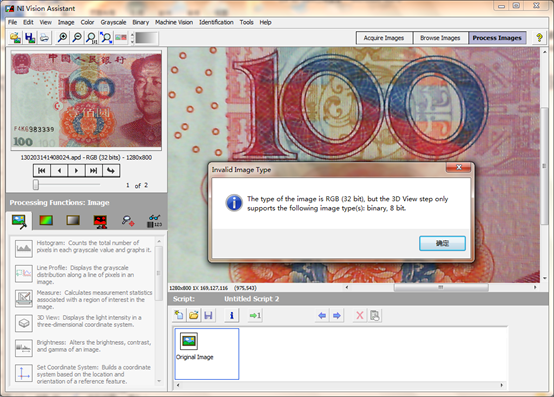Select the Original Image script step
This screenshot has width=554, height=397.
click(x=207, y=354)
